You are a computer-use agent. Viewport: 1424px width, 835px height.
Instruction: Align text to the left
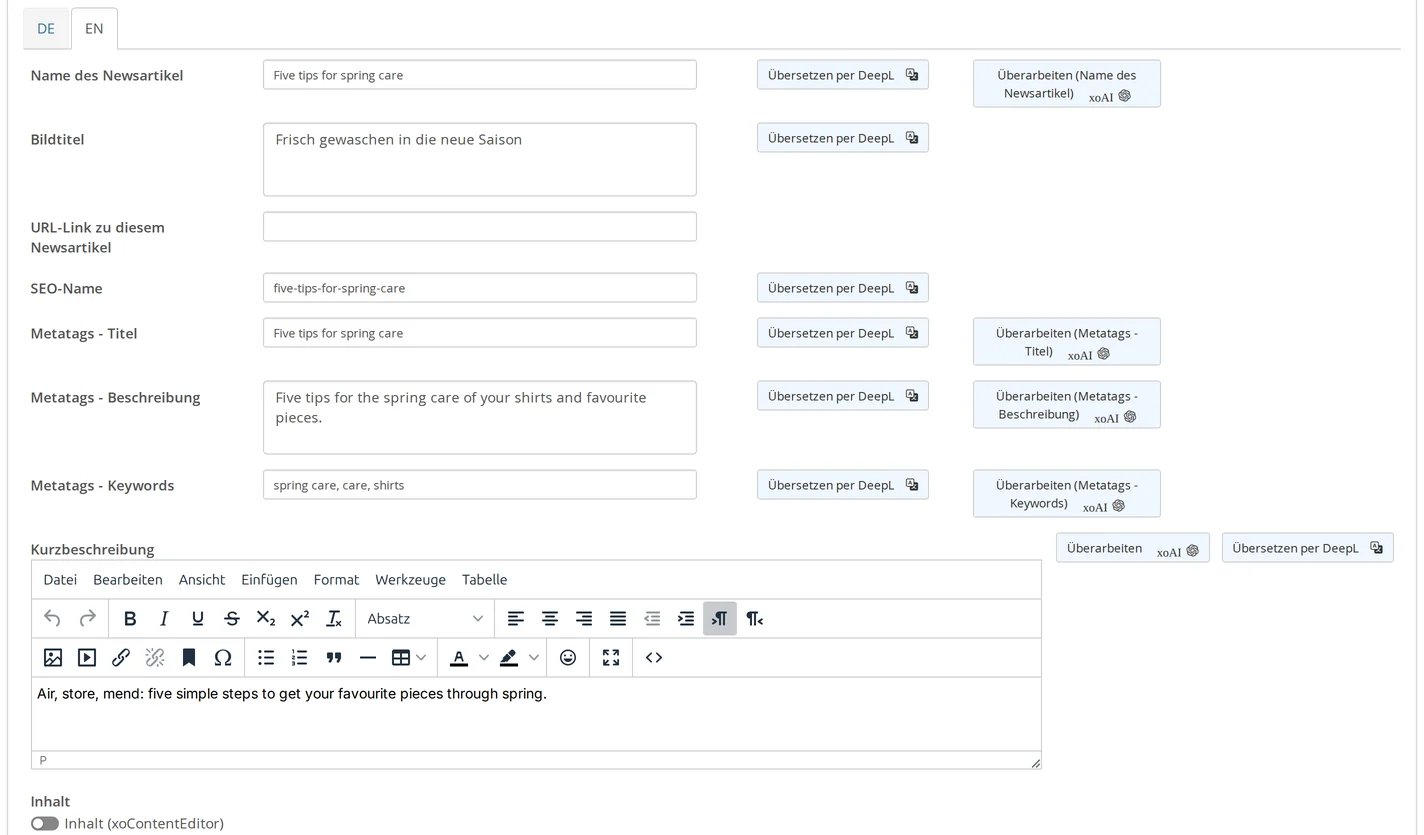[x=516, y=619]
